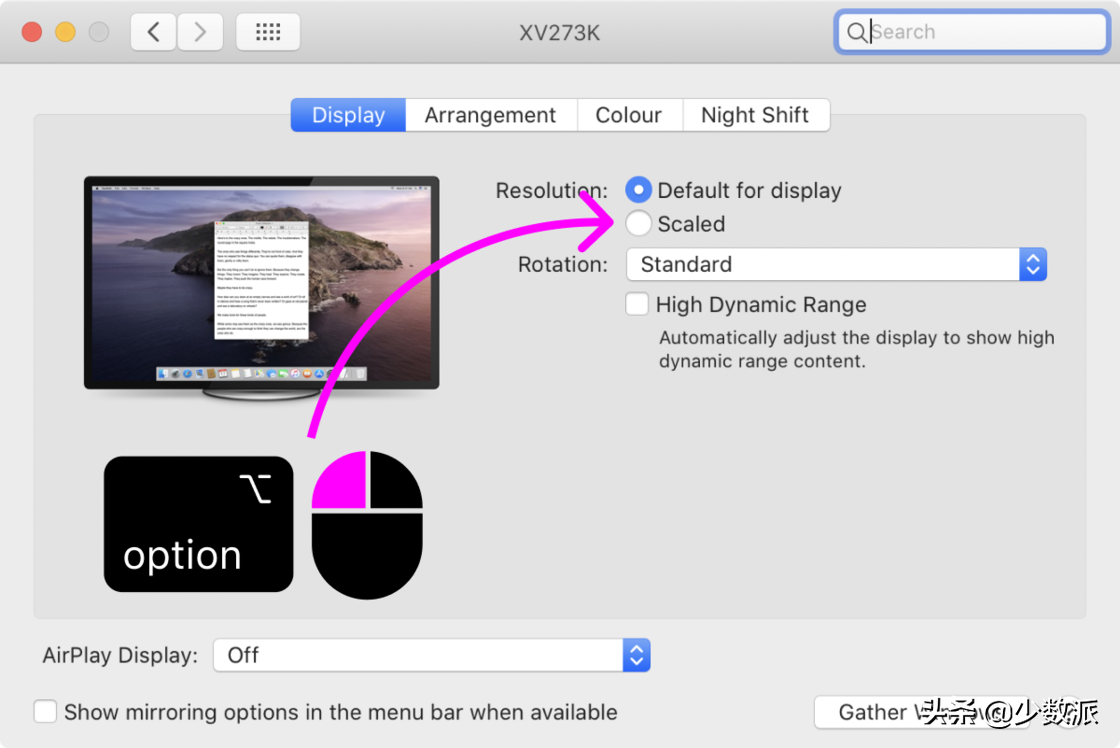The height and width of the screenshot is (748, 1120).
Task: Go forward with the right chevron button
Action: coord(200,32)
